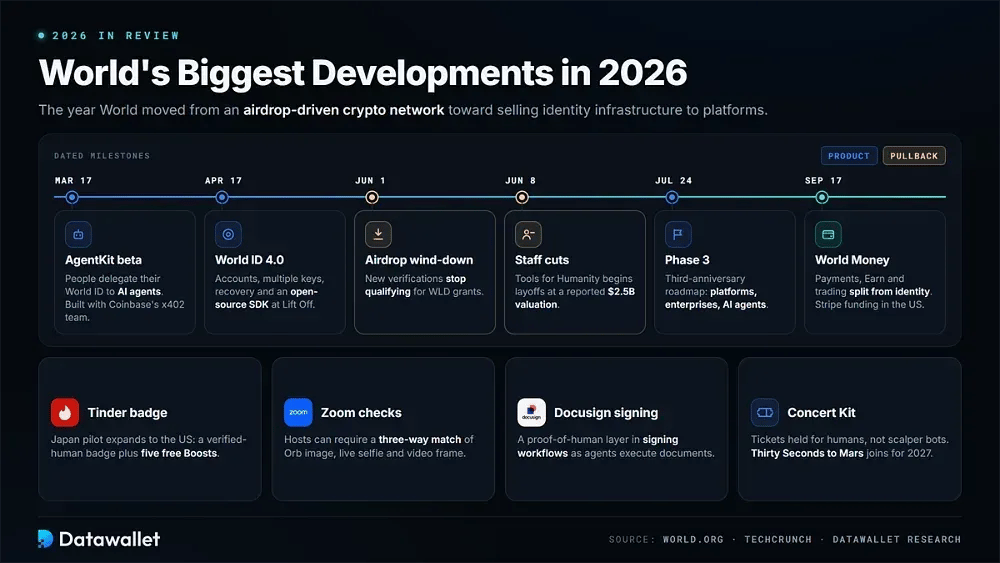The image size is (1000, 563).
Task: Click the main headline 'World's Biggest Developments in 2026'
Action: (x=363, y=73)
